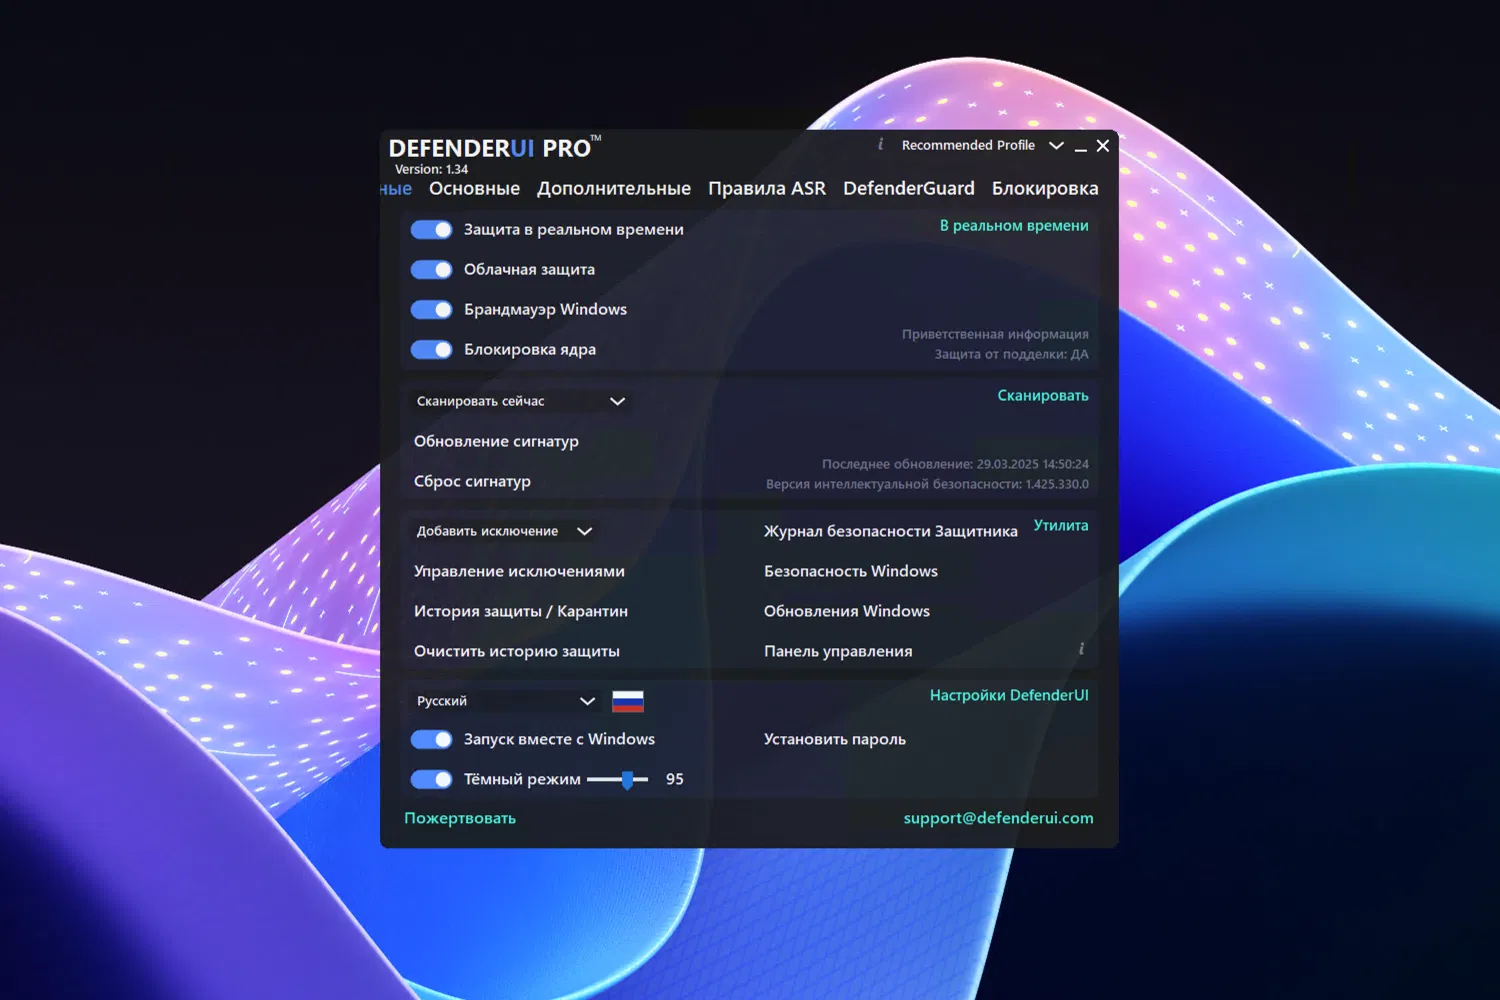Click the support@defenderui.com email link

[x=998, y=818]
